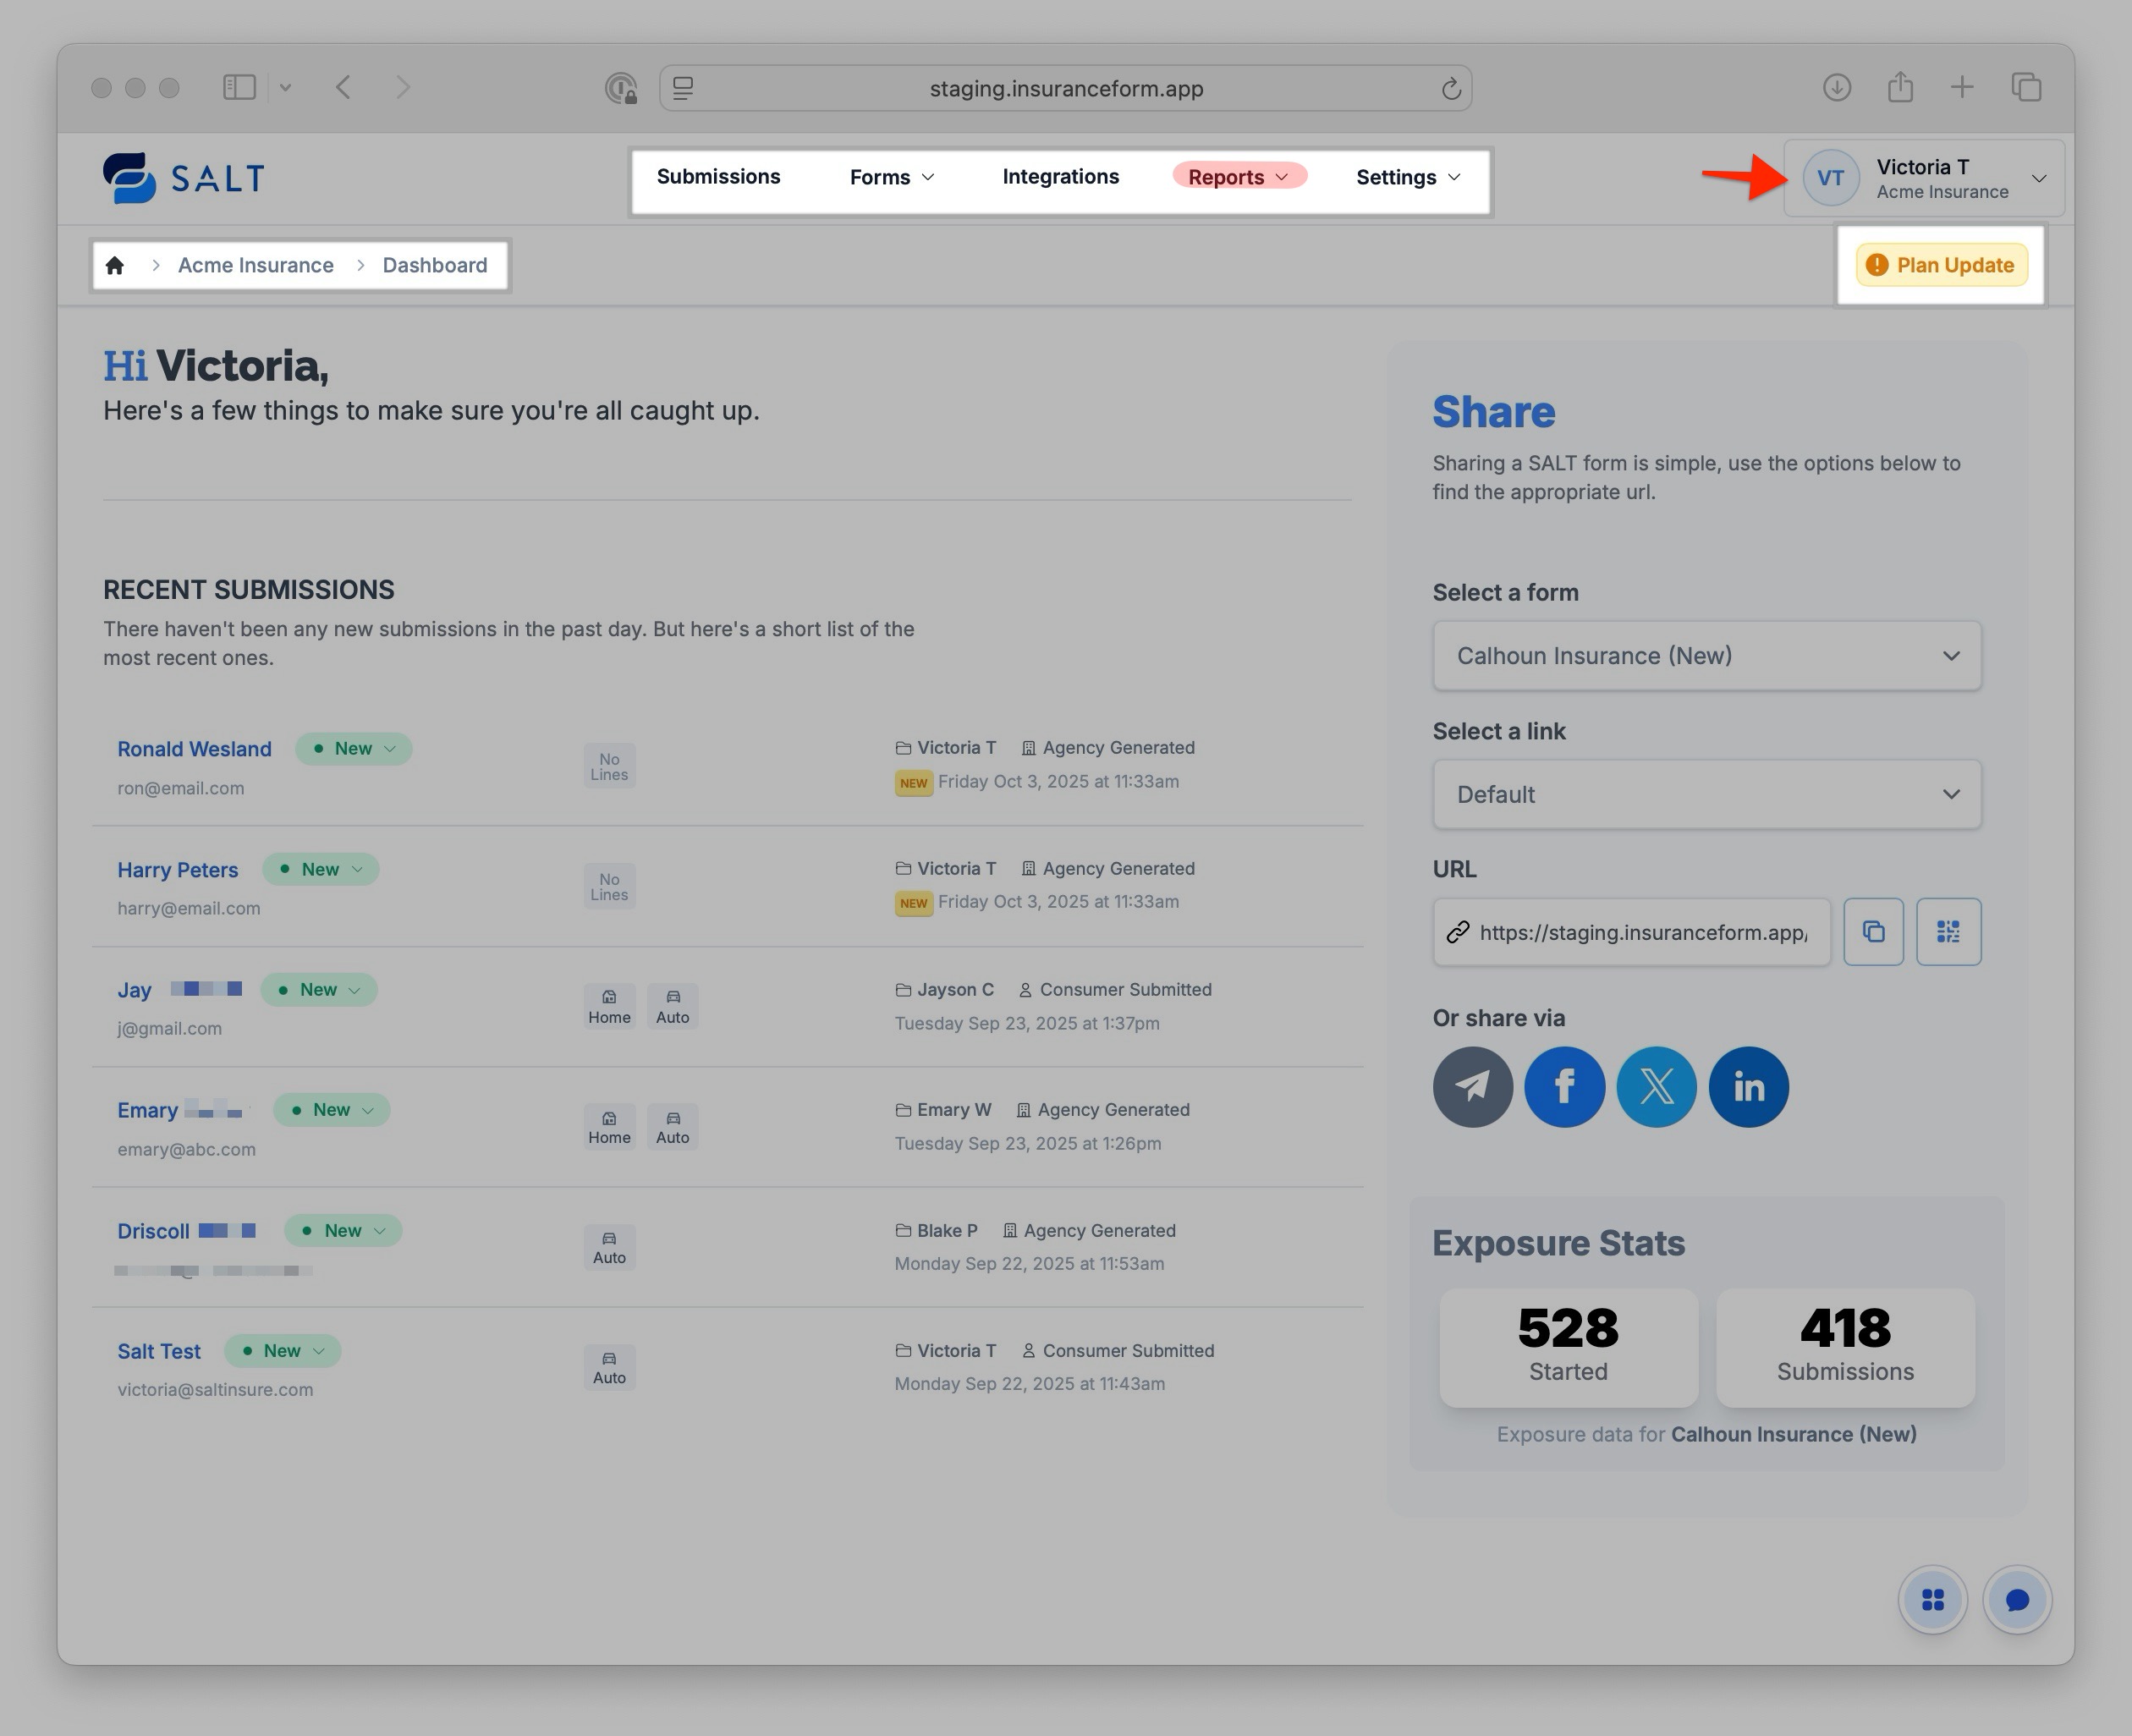Open the Reports menu

1238,178
